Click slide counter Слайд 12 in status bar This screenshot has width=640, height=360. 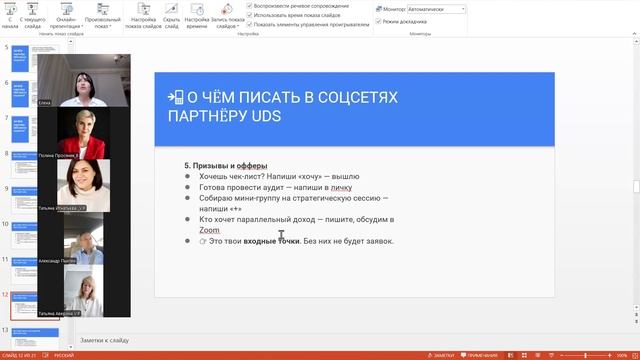tap(19, 356)
